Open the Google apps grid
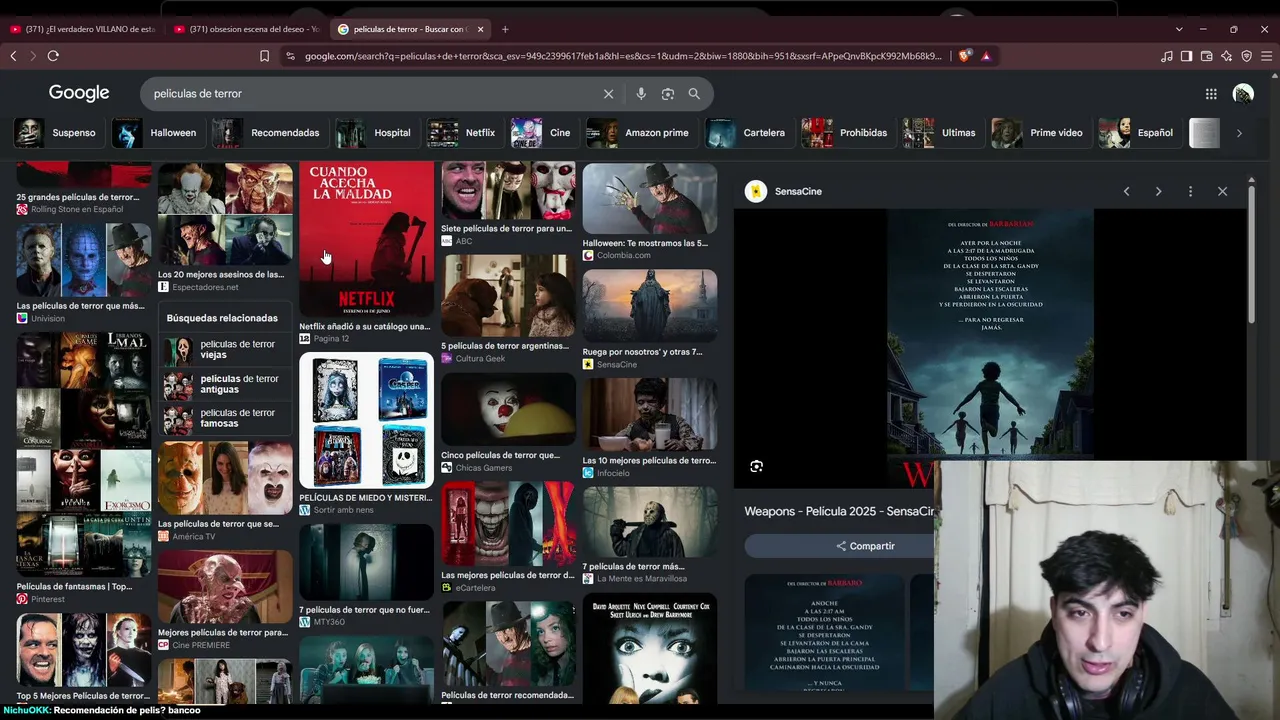 click(1211, 94)
